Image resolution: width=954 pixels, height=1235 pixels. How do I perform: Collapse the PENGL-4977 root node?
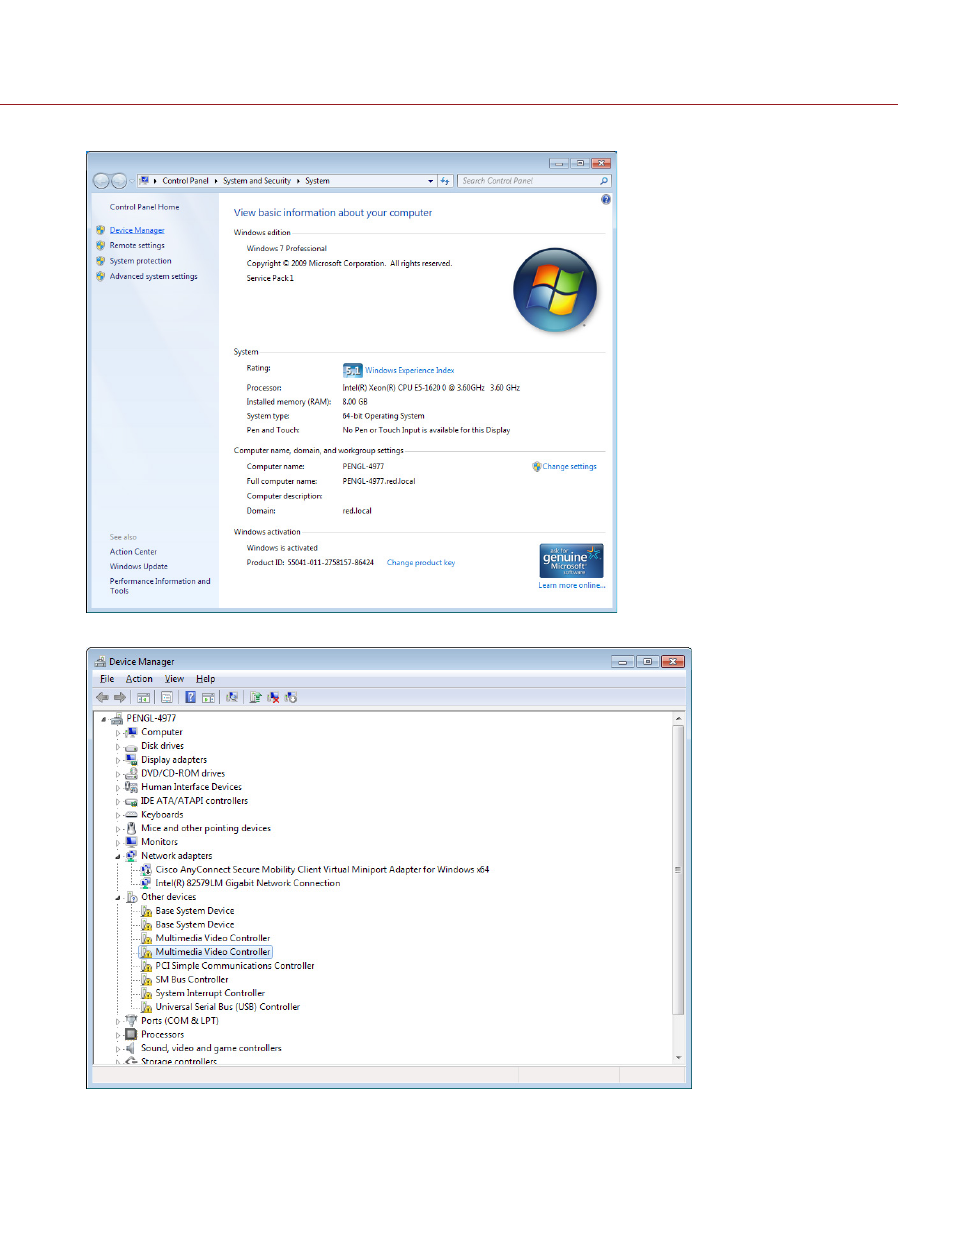(103, 719)
